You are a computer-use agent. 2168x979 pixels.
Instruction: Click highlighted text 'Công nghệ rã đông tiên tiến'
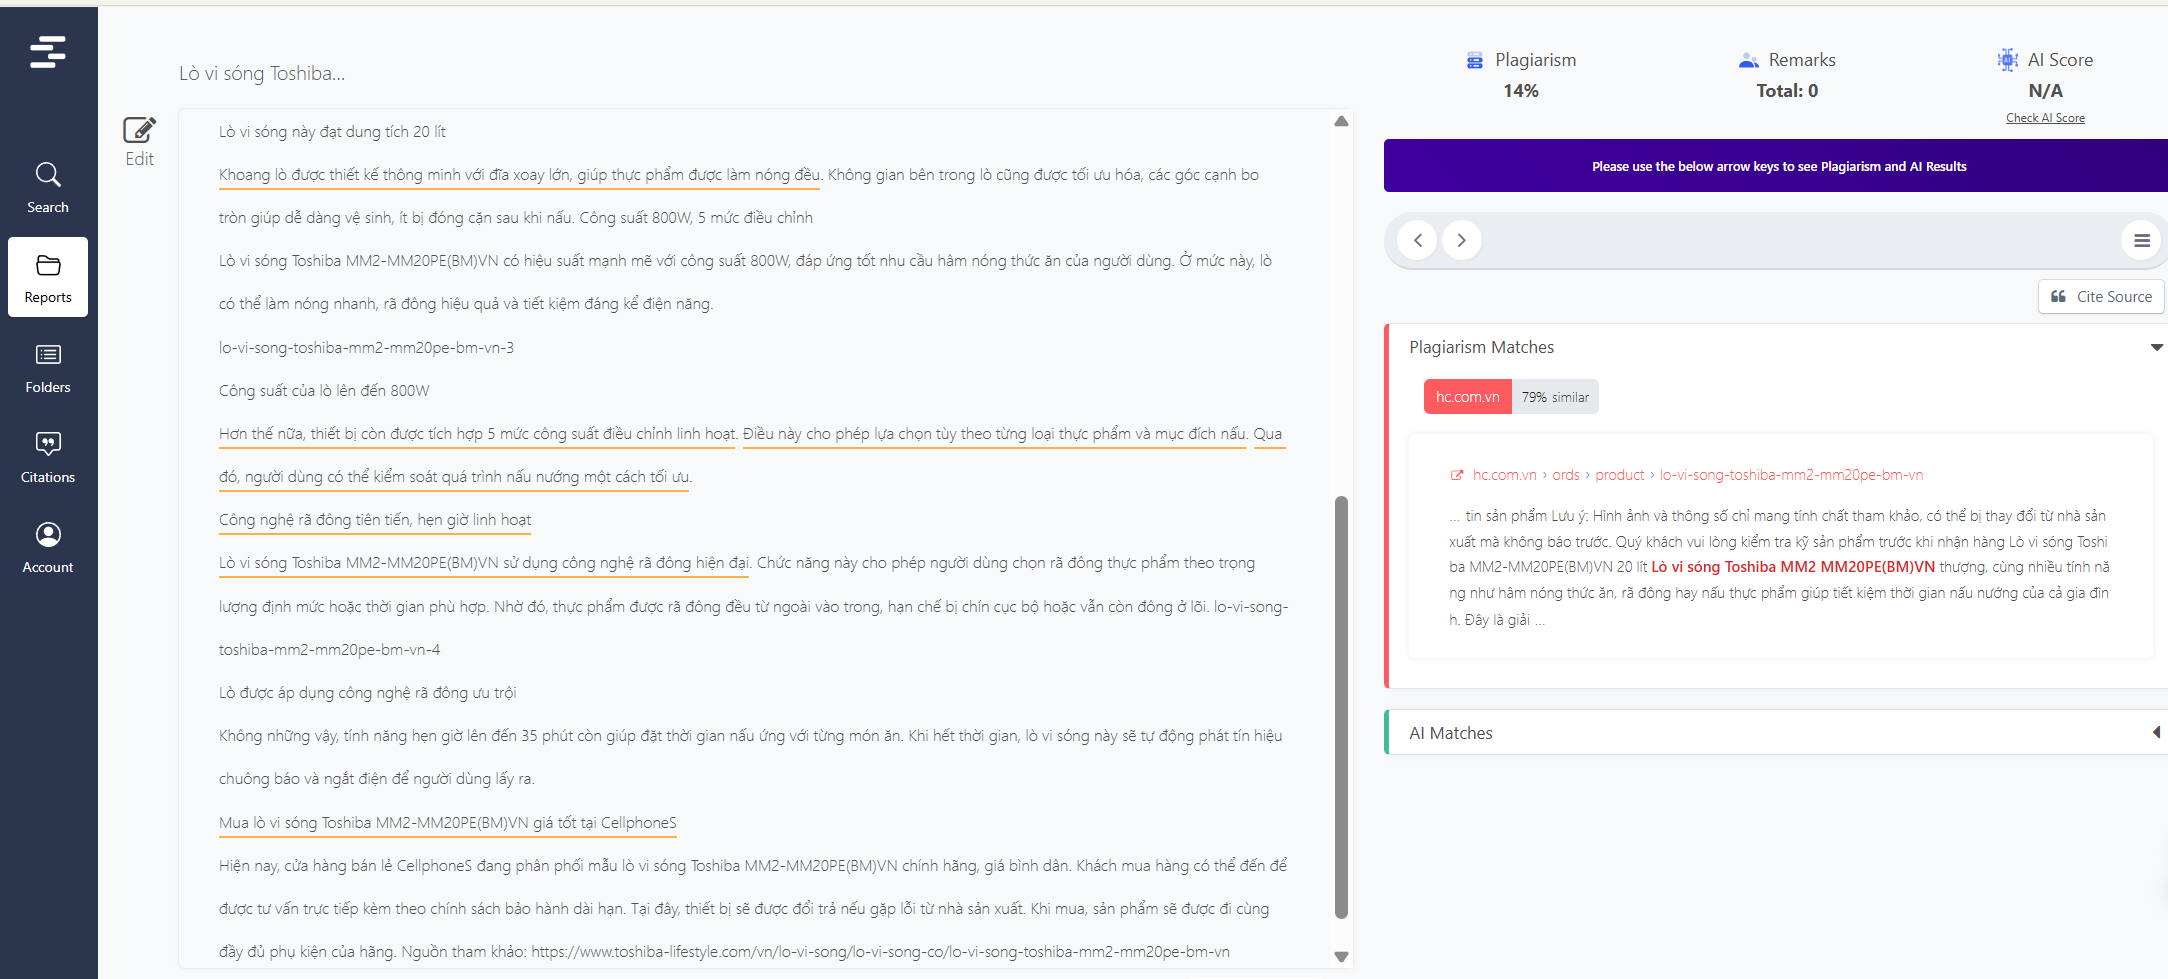(x=375, y=520)
